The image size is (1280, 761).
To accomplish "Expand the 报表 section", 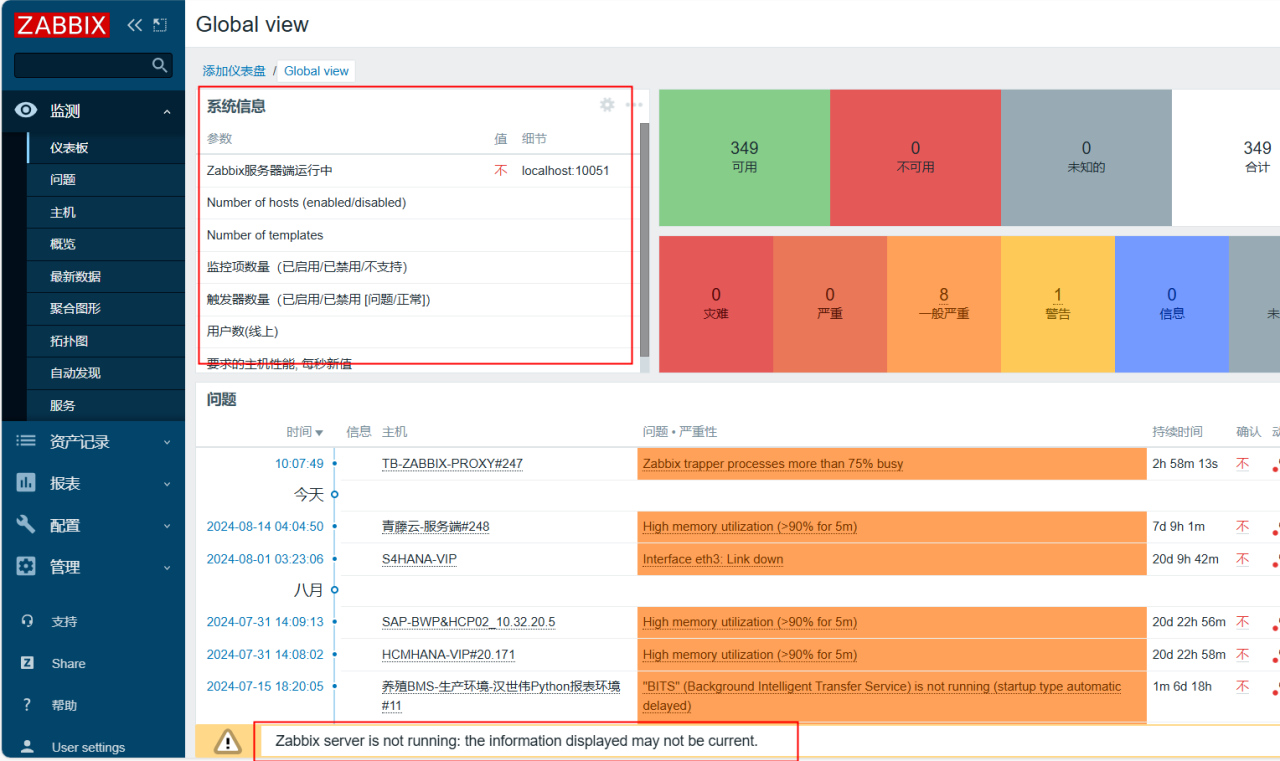I will pyautogui.click(x=167, y=484).
